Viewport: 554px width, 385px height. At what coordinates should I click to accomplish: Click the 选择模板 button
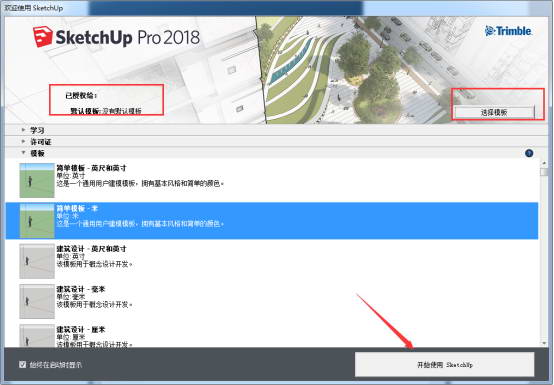(x=494, y=112)
